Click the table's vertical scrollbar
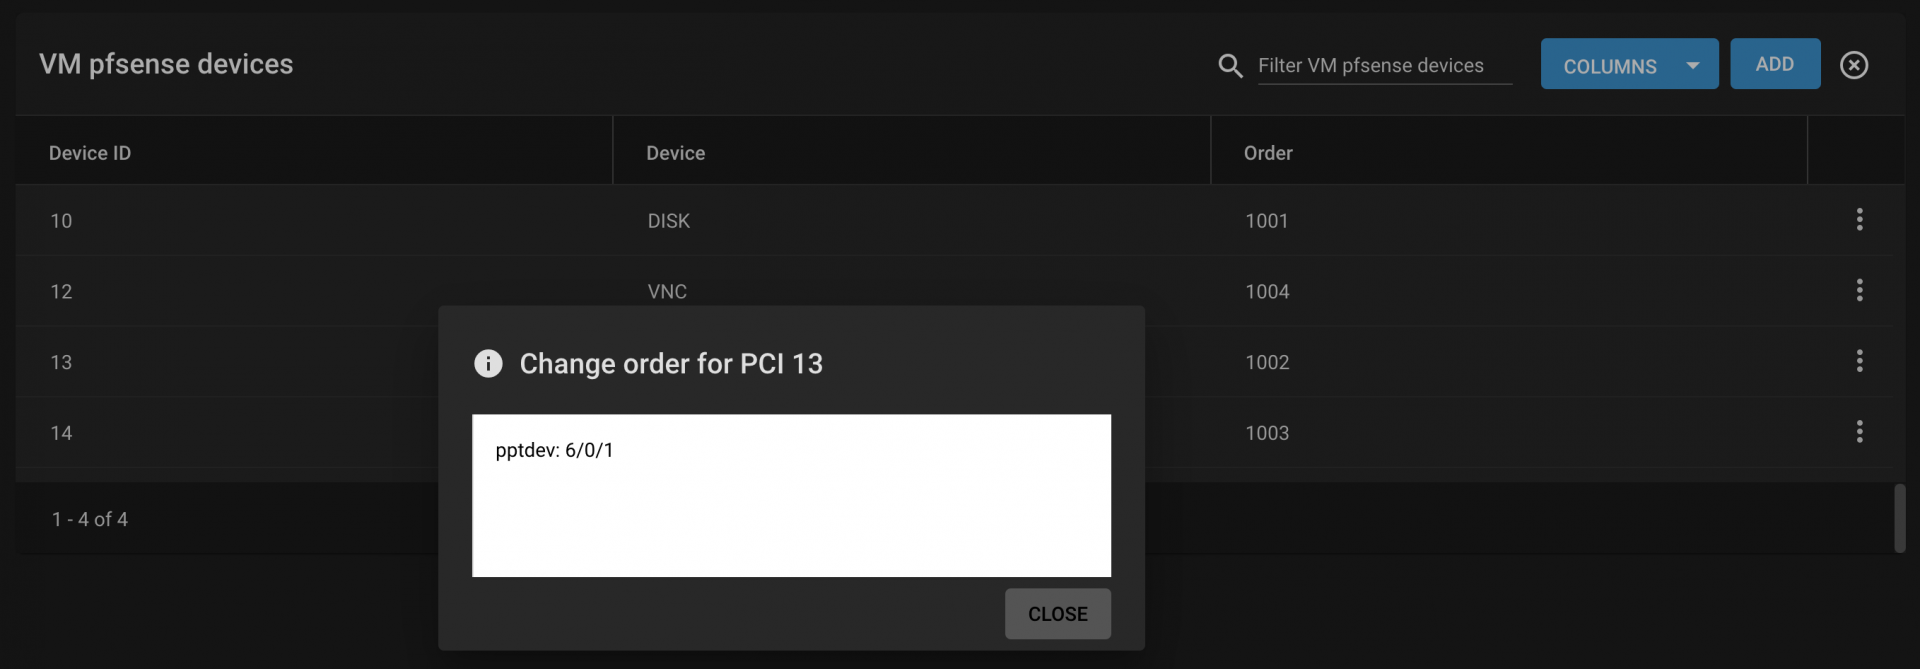Viewport: 1920px width, 669px height. 1899,518
